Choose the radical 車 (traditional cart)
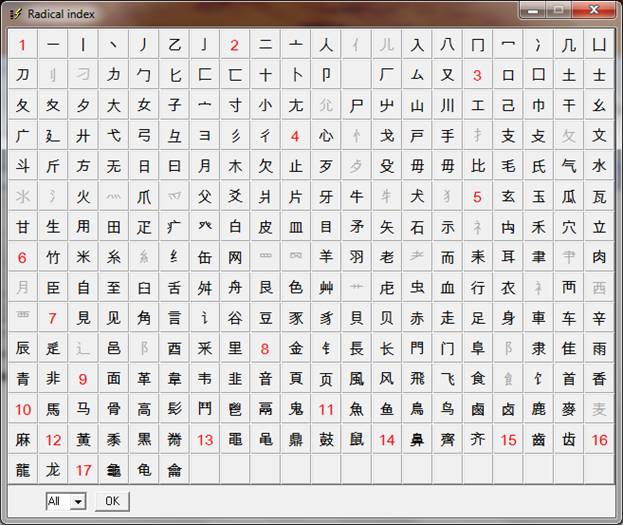 (538, 318)
